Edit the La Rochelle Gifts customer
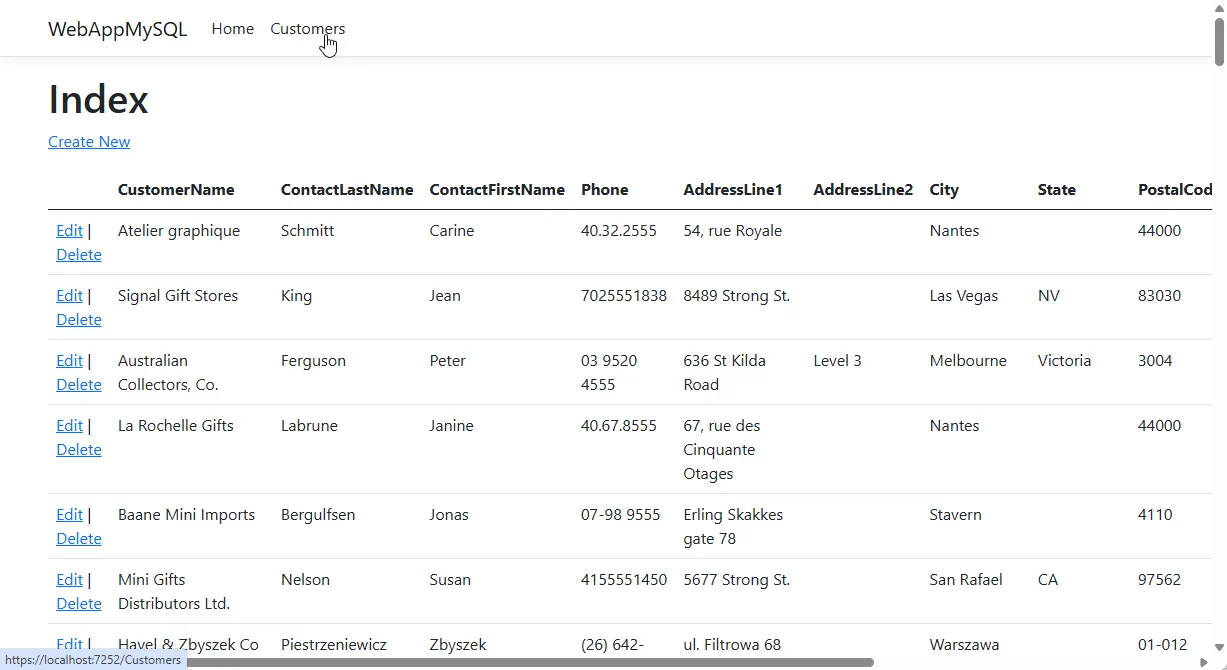Screen dimensions: 1227x670 click(x=69, y=426)
